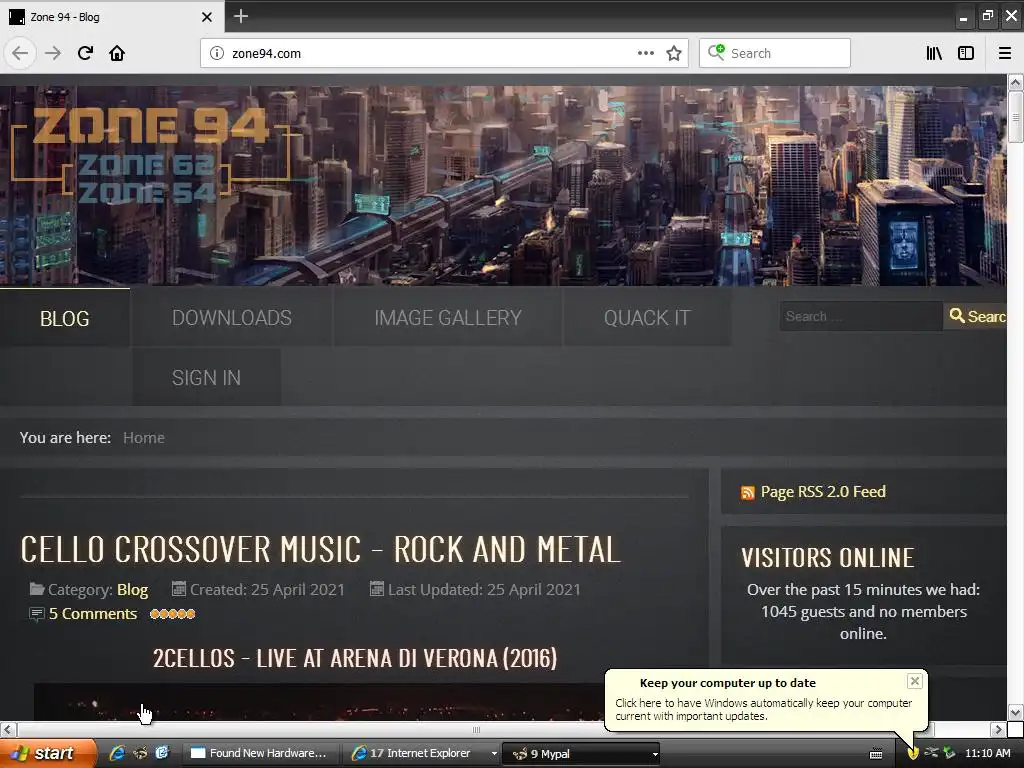Click the vertical scrollbar down arrow
The image size is (1024, 768).
[x=1015, y=712]
